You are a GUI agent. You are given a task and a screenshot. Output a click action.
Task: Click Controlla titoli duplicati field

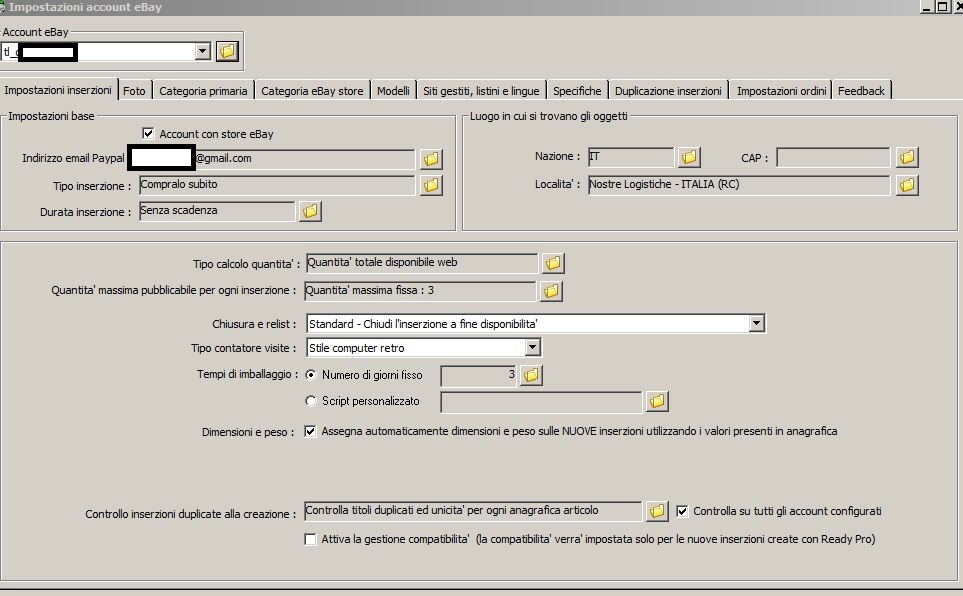click(473, 511)
